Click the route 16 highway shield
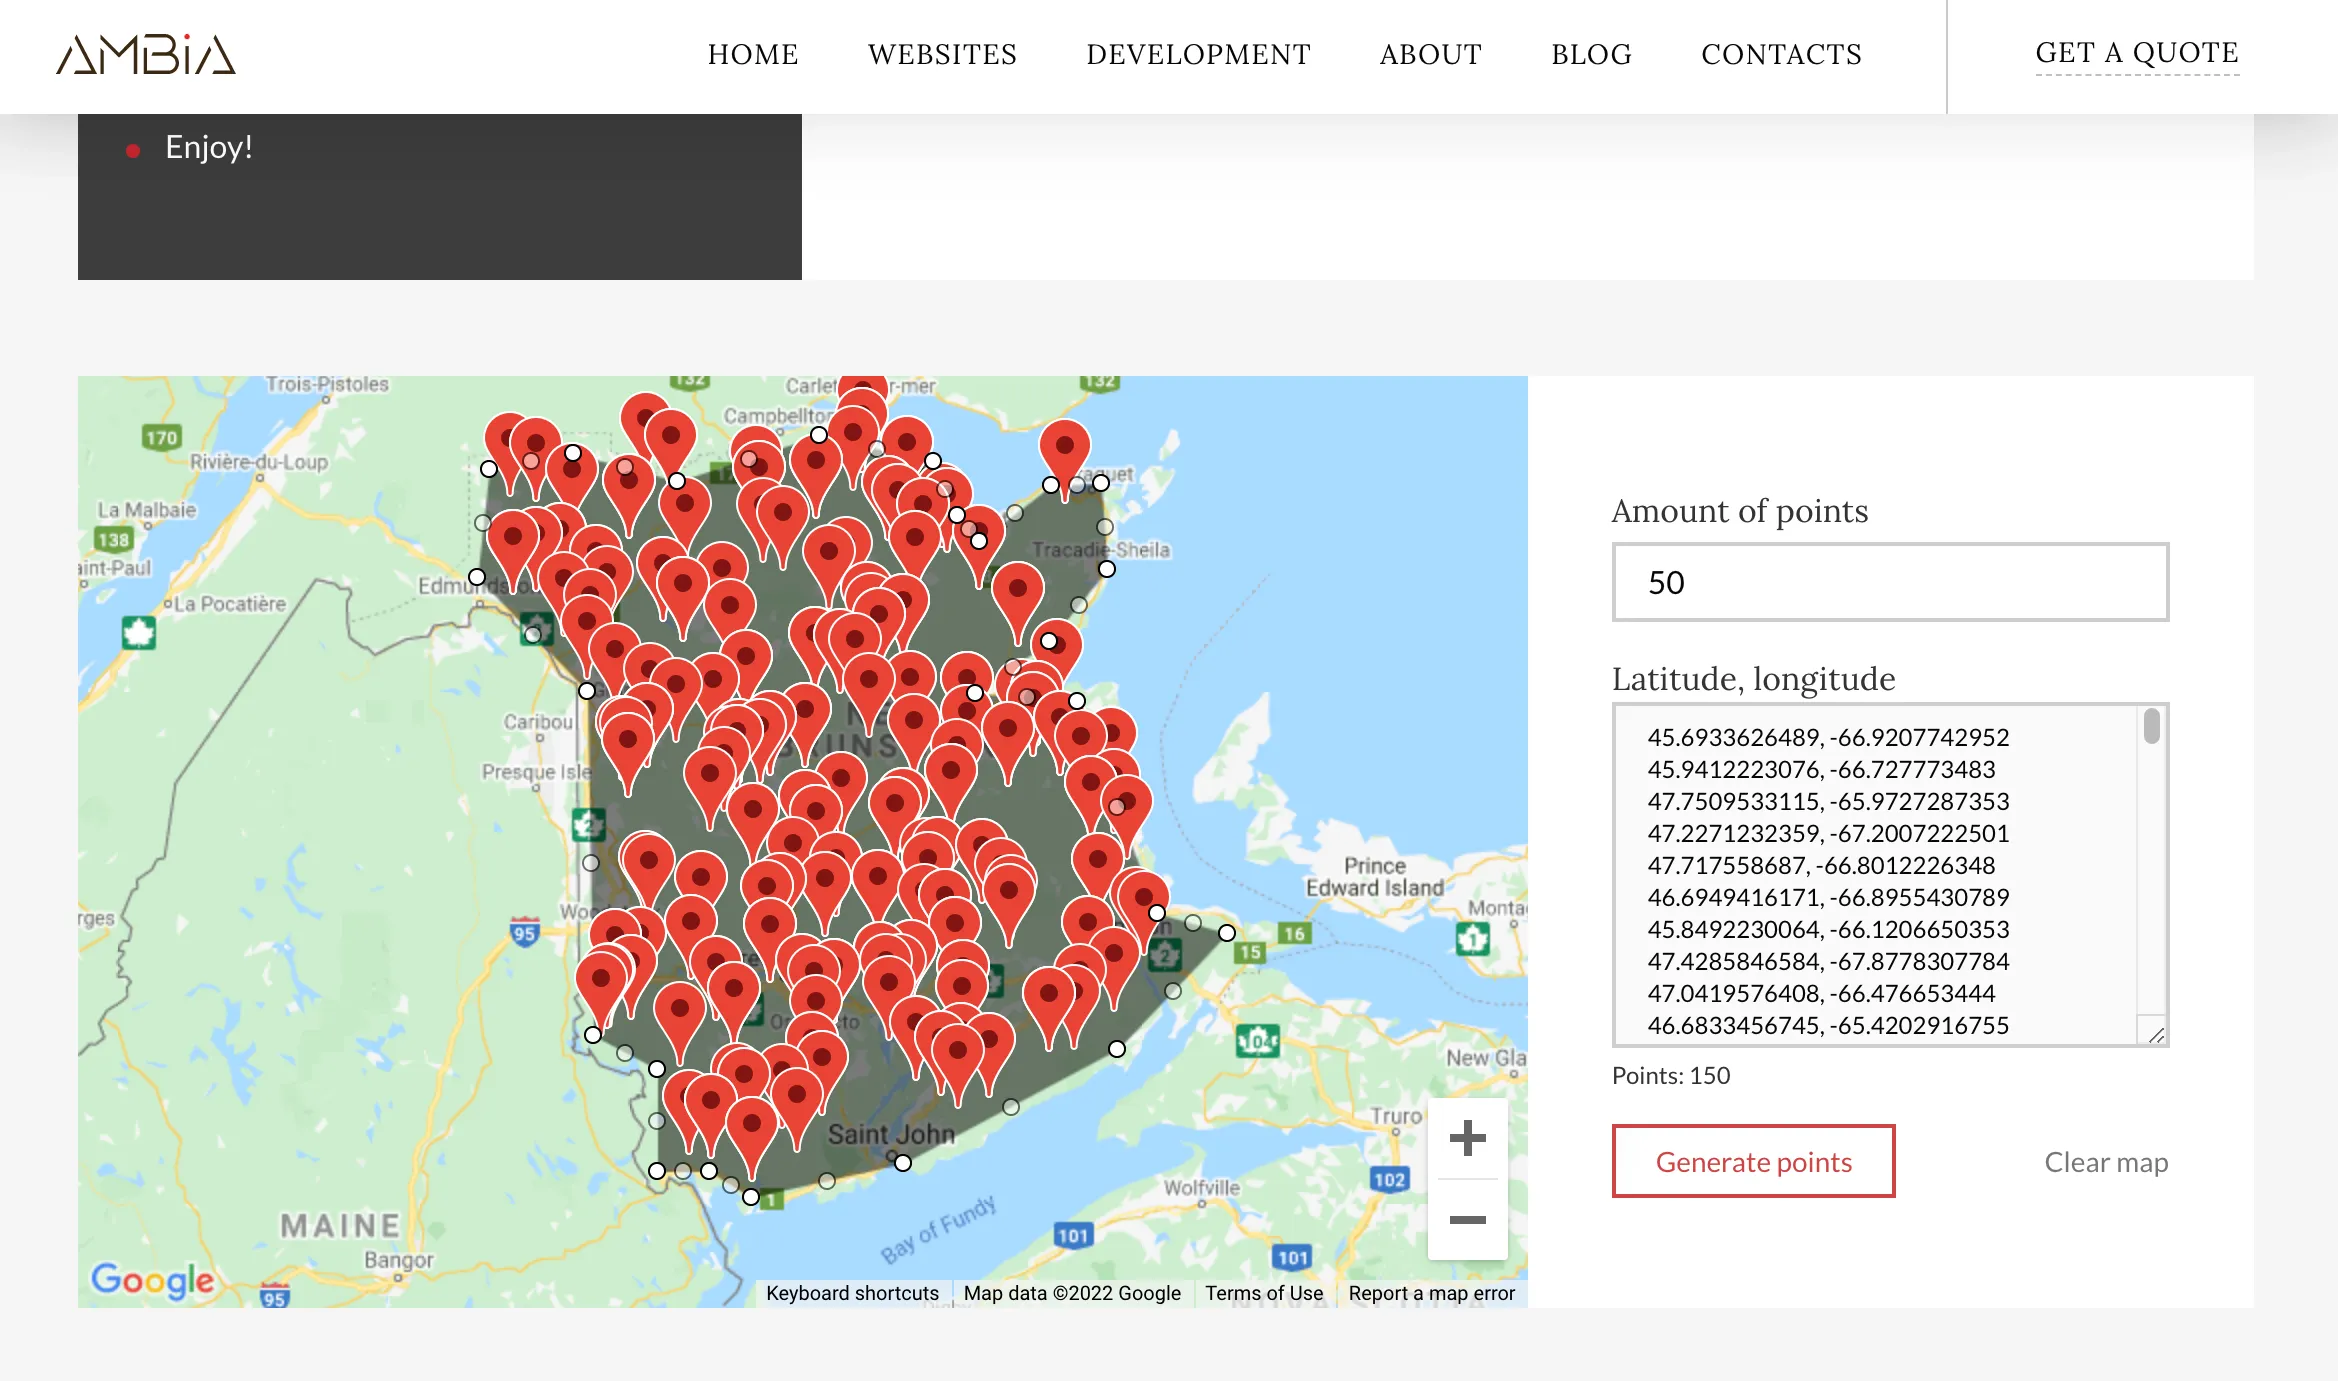 (x=1294, y=933)
